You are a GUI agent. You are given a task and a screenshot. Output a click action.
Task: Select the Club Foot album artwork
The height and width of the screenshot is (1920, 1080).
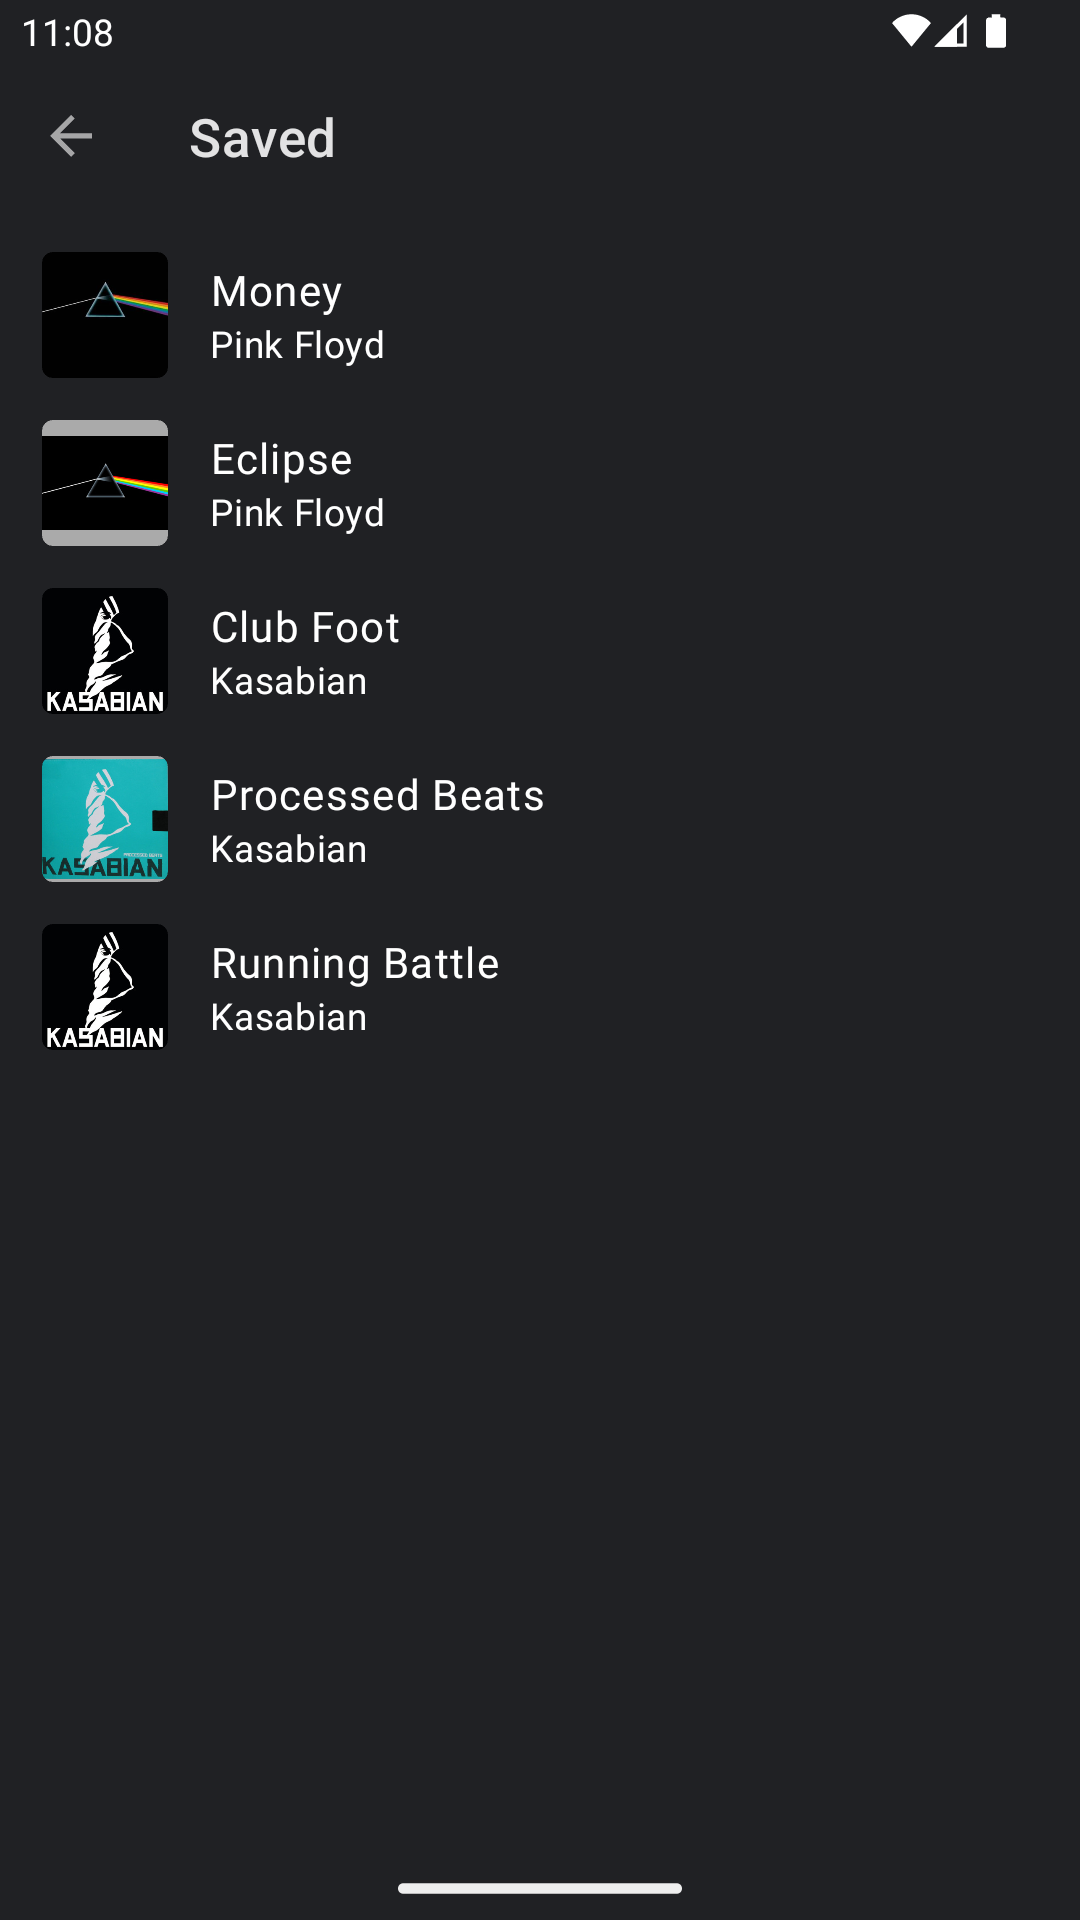click(105, 651)
